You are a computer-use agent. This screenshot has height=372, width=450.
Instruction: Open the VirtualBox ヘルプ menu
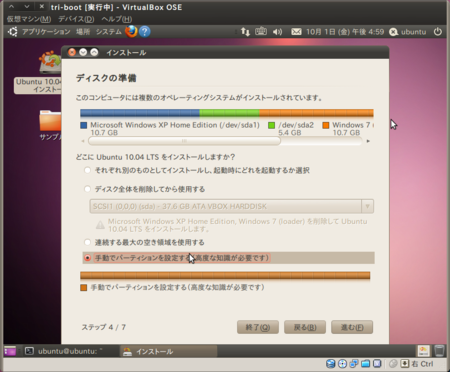[117, 19]
